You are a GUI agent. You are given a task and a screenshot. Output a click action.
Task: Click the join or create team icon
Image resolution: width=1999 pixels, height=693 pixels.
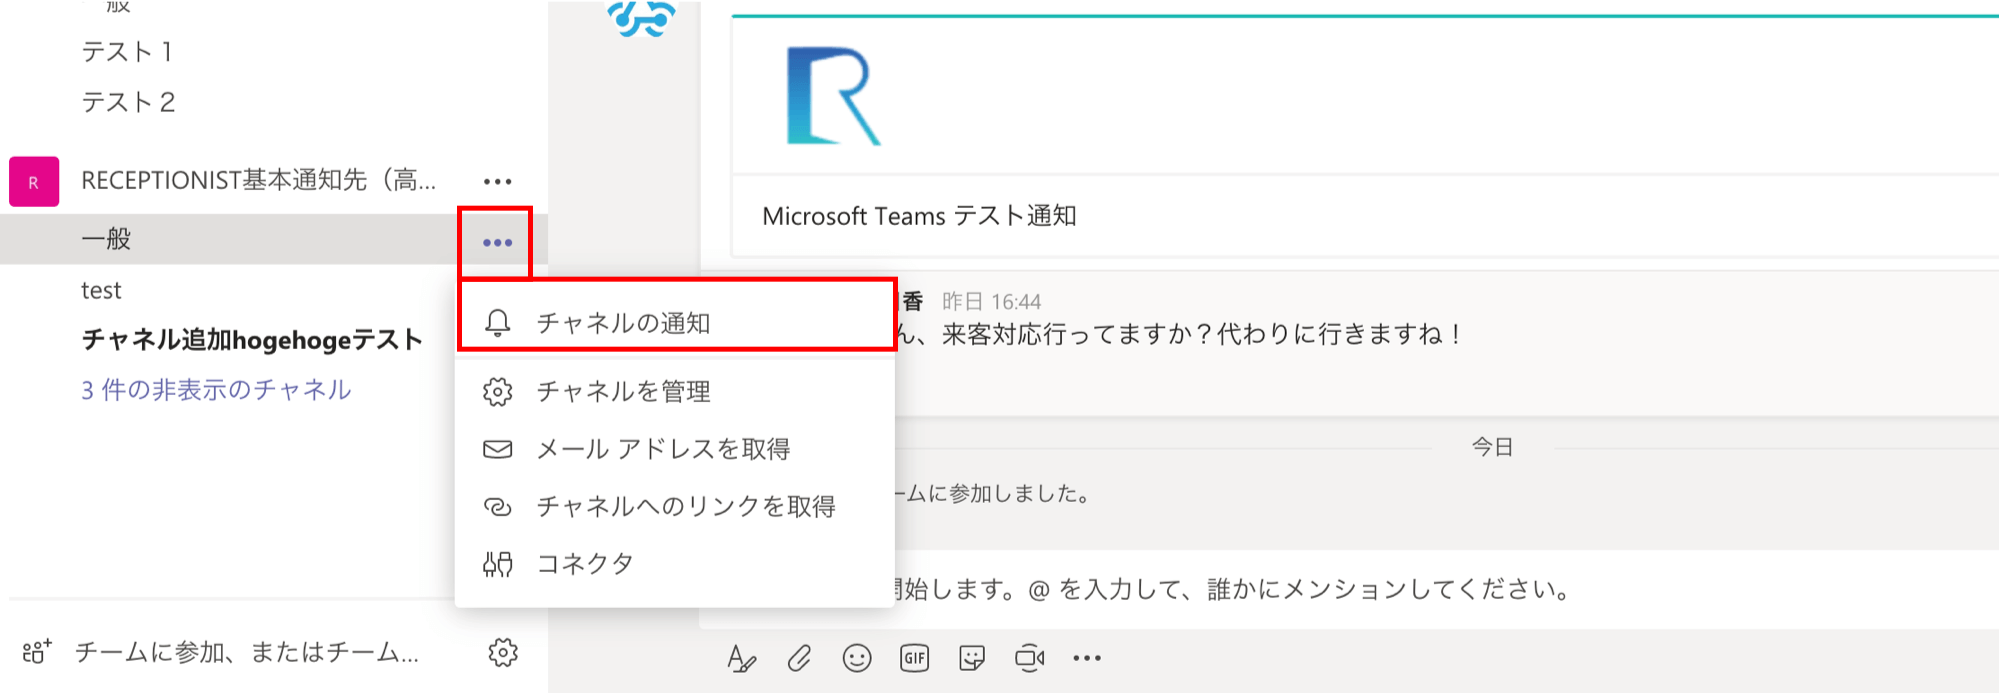[37, 653]
